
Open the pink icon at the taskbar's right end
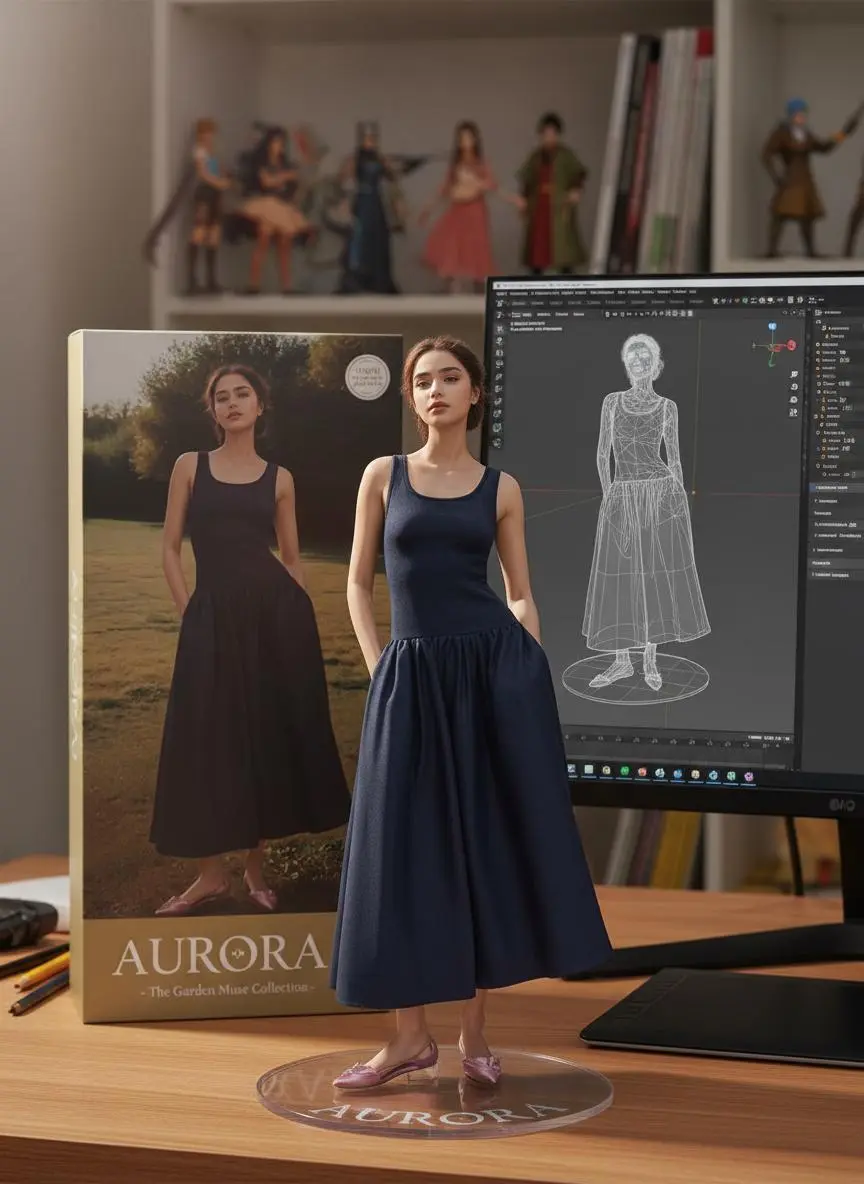(x=748, y=775)
